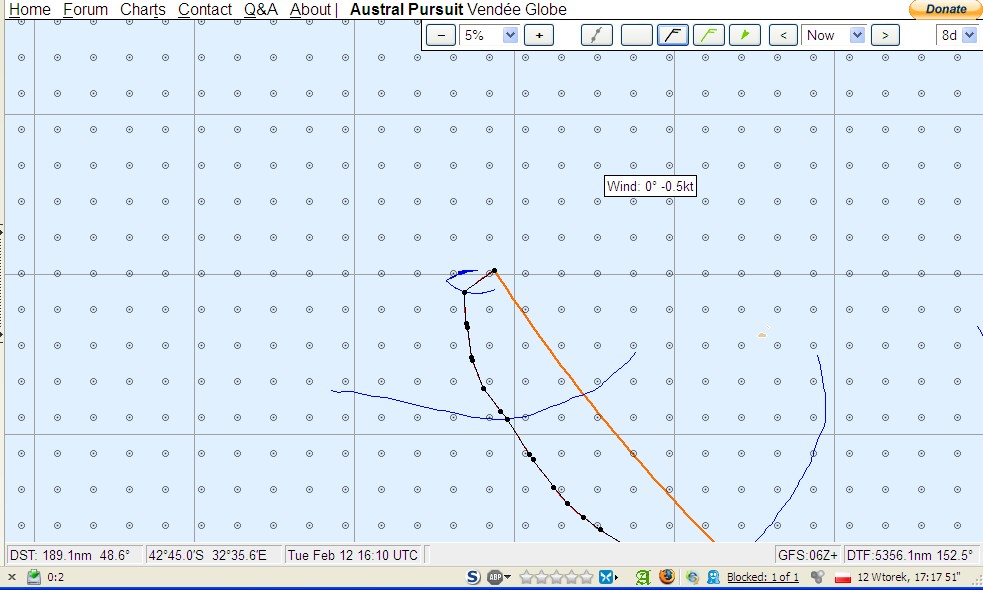Select the gray track line tool

pos(596,35)
